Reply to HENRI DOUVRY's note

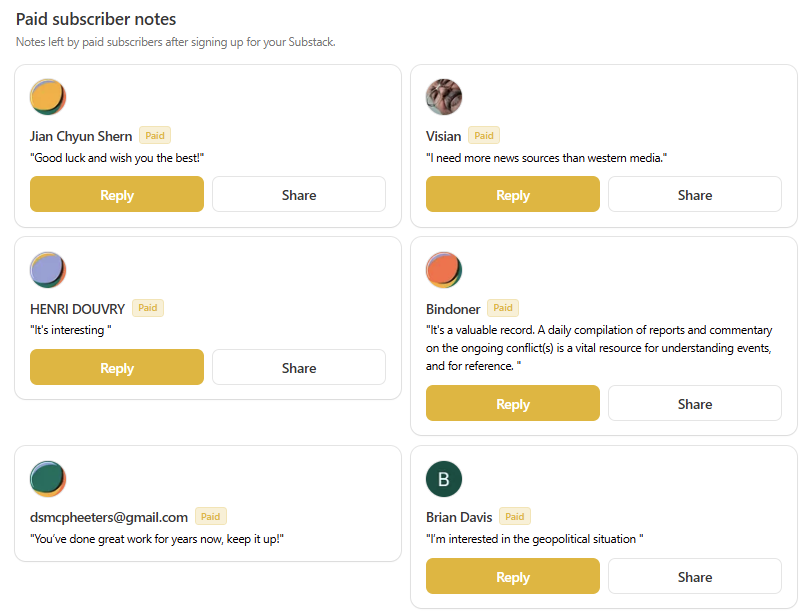pyautogui.click(x=117, y=367)
